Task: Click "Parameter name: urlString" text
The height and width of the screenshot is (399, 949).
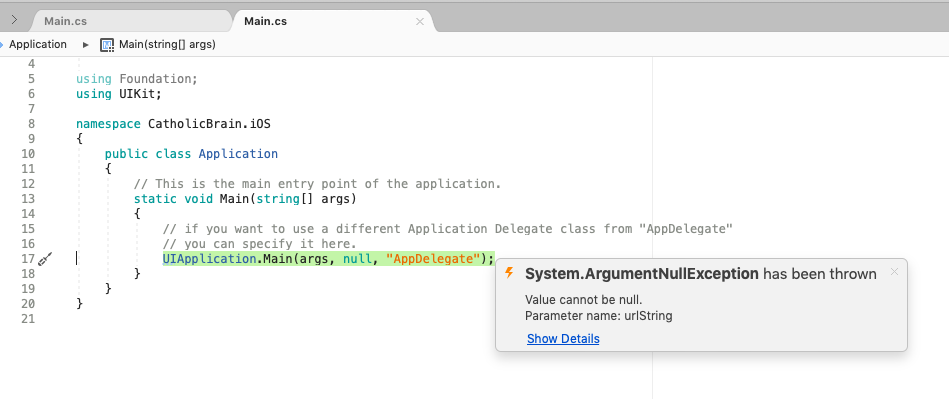Action: [x=599, y=315]
